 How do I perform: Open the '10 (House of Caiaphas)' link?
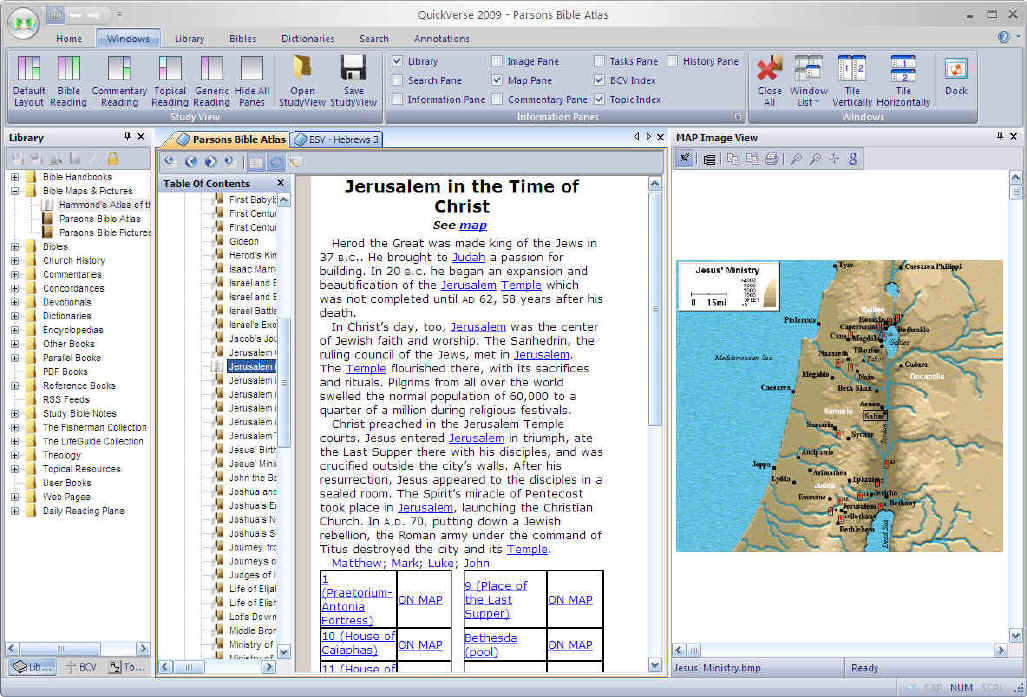pos(358,643)
